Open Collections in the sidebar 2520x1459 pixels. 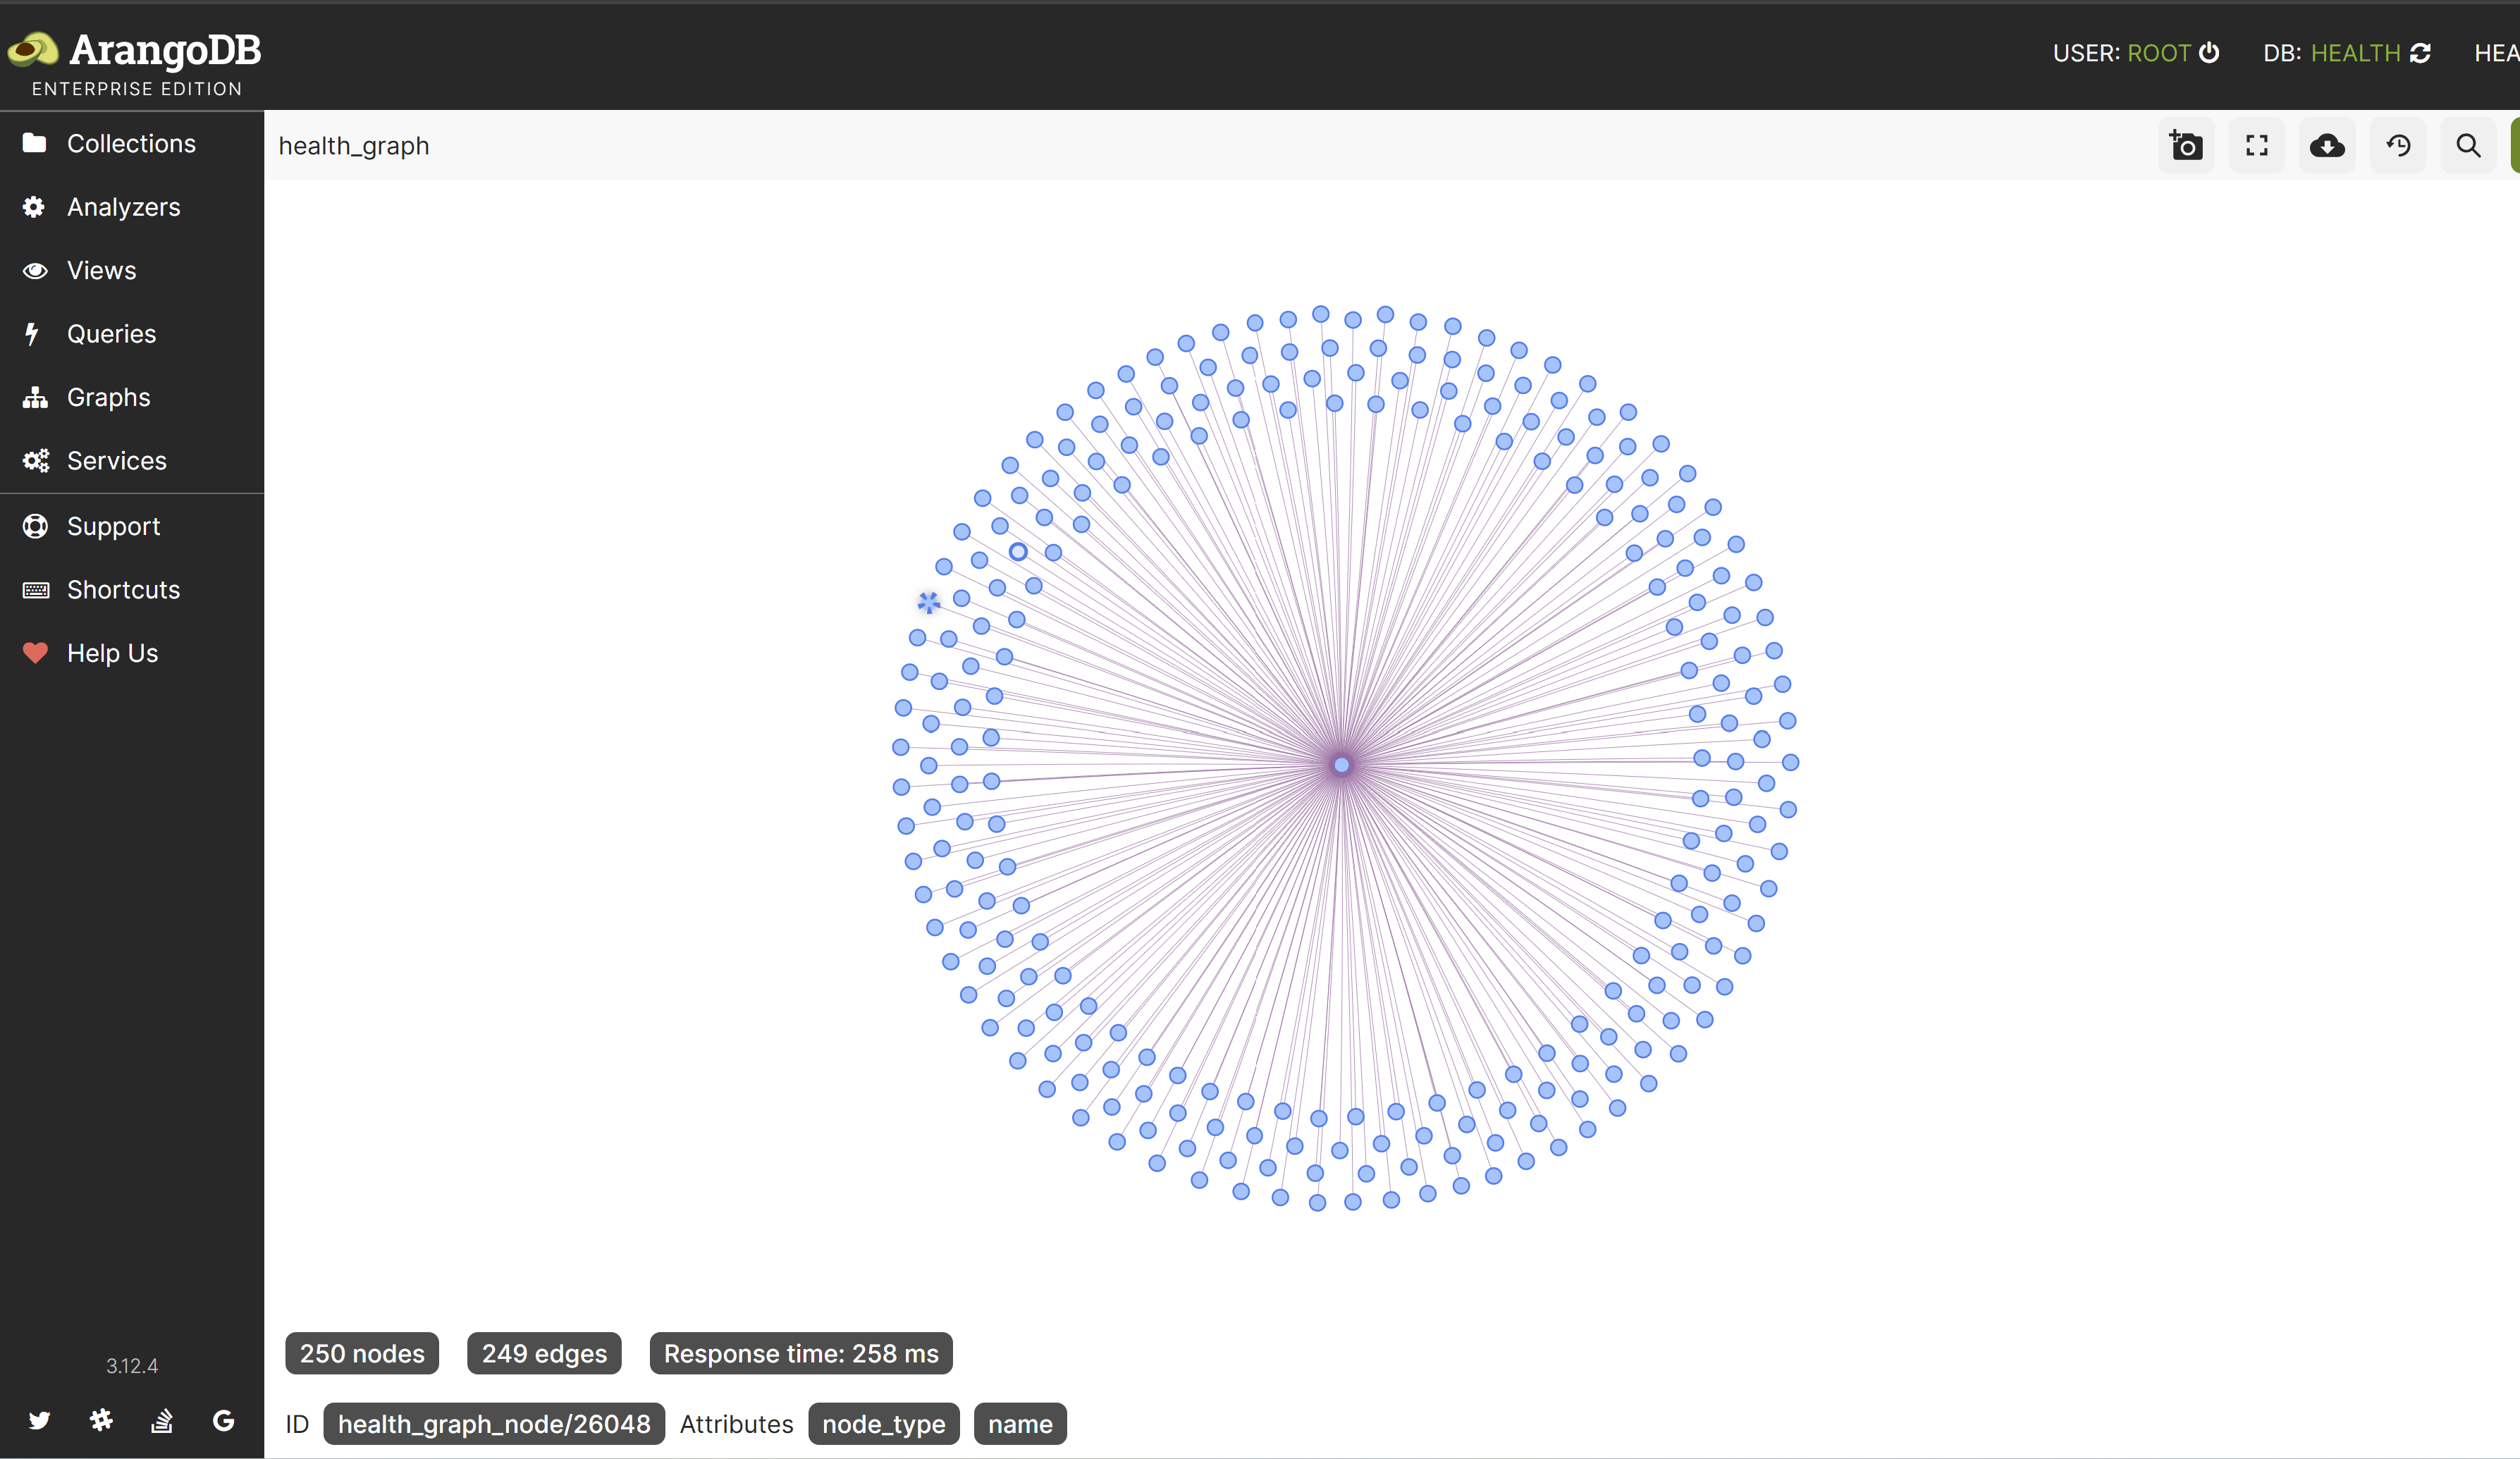pyautogui.click(x=131, y=144)
